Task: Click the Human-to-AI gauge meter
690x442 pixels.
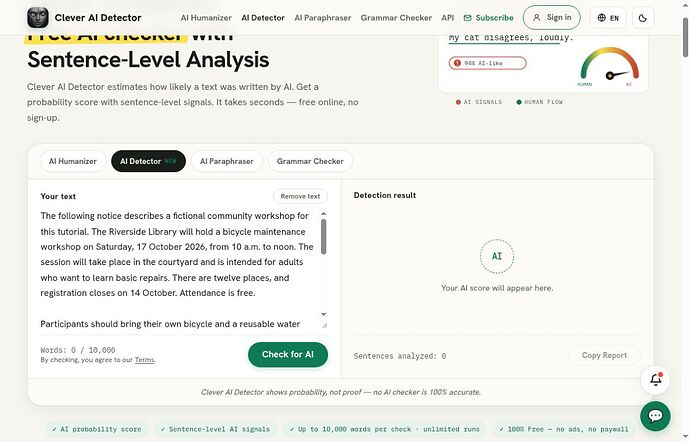Action: 609,66
